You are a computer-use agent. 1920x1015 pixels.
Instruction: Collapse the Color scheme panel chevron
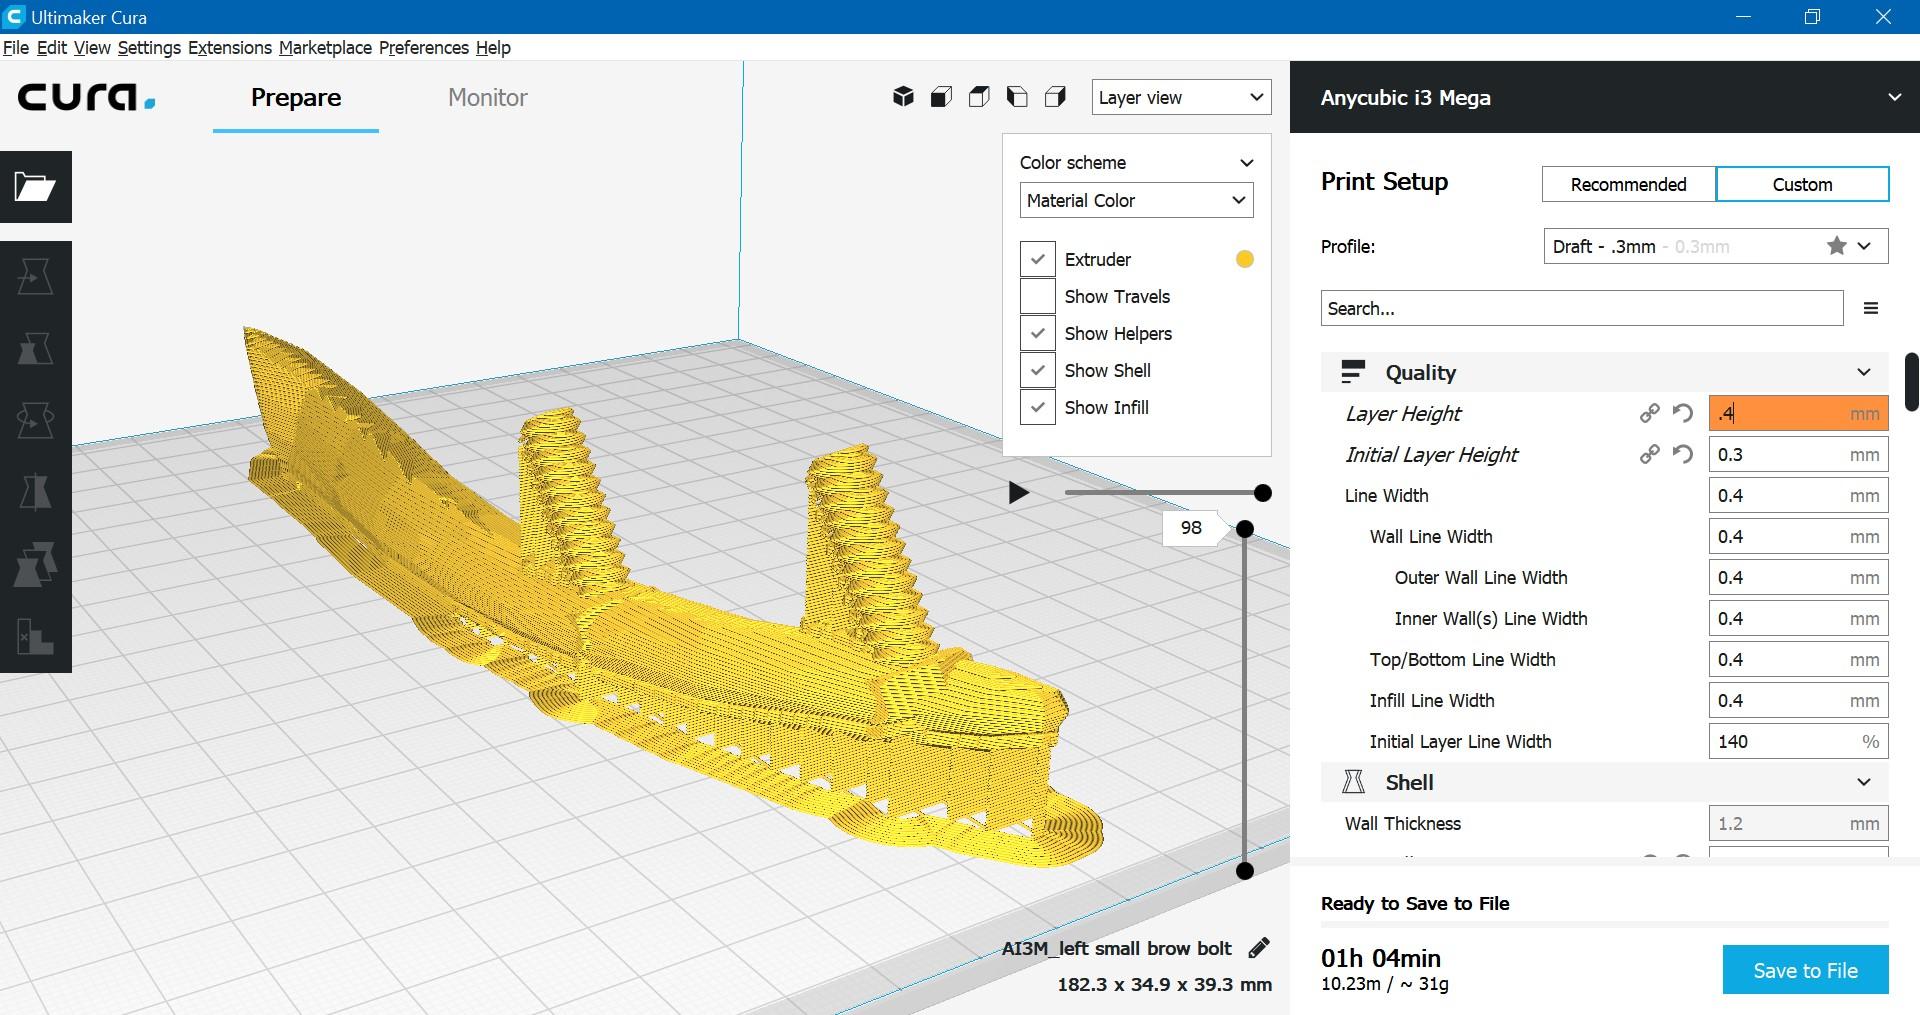coord(1246,163)
